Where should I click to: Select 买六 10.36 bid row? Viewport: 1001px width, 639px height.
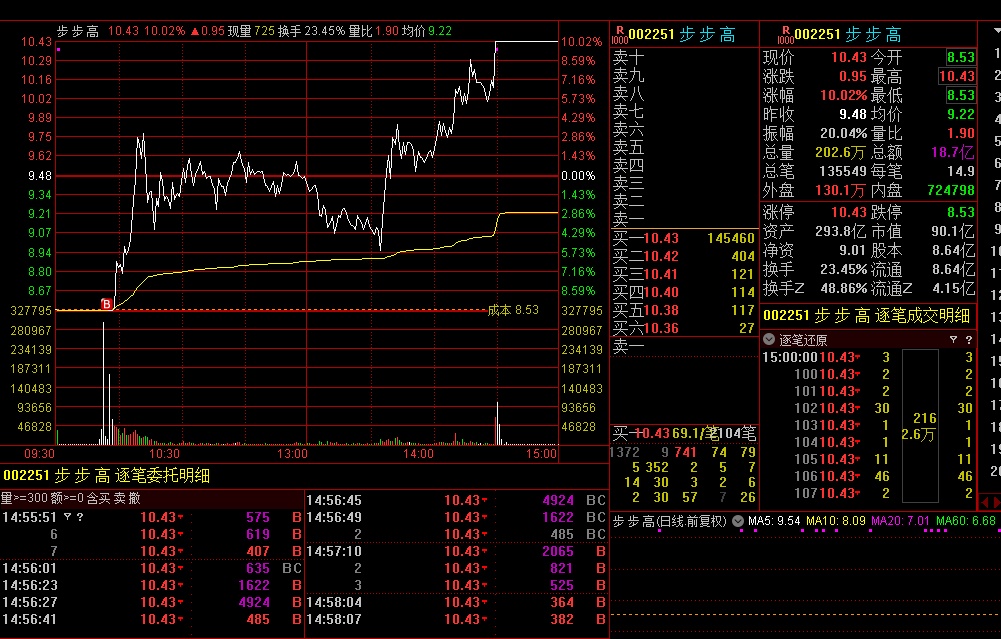click(684, 328)
